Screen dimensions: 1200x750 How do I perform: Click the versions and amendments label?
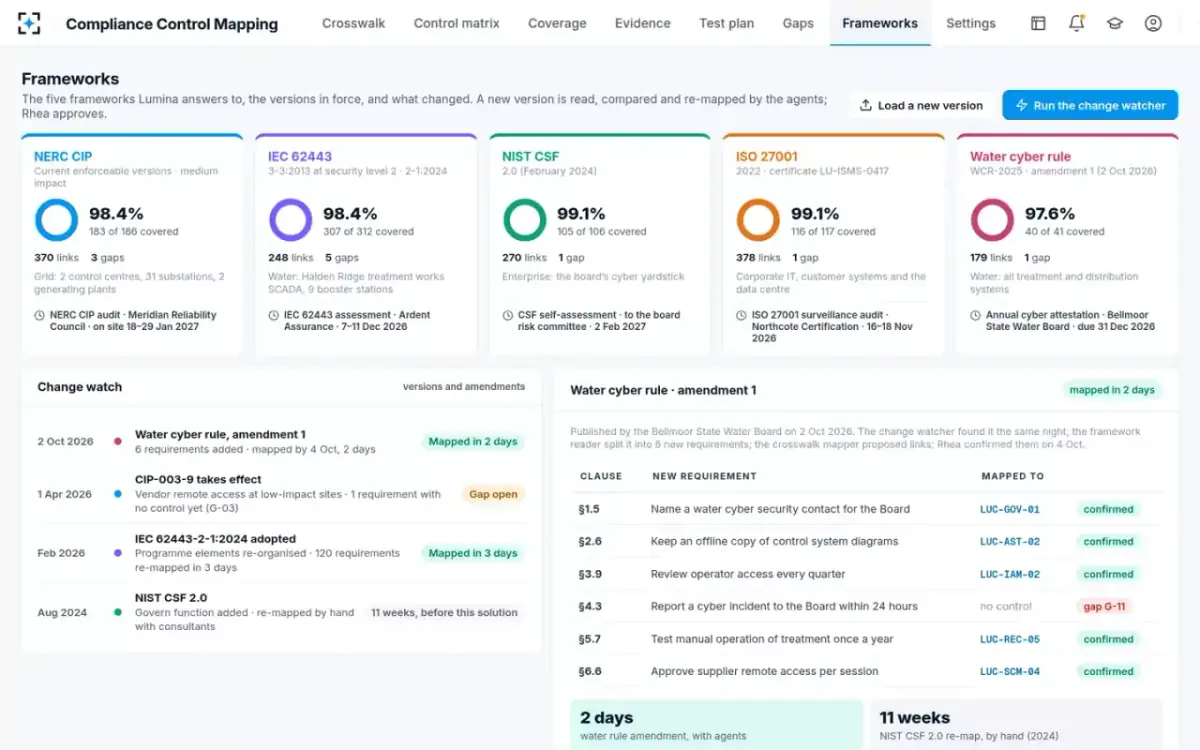pyautogui.click(x=464, y=387)
